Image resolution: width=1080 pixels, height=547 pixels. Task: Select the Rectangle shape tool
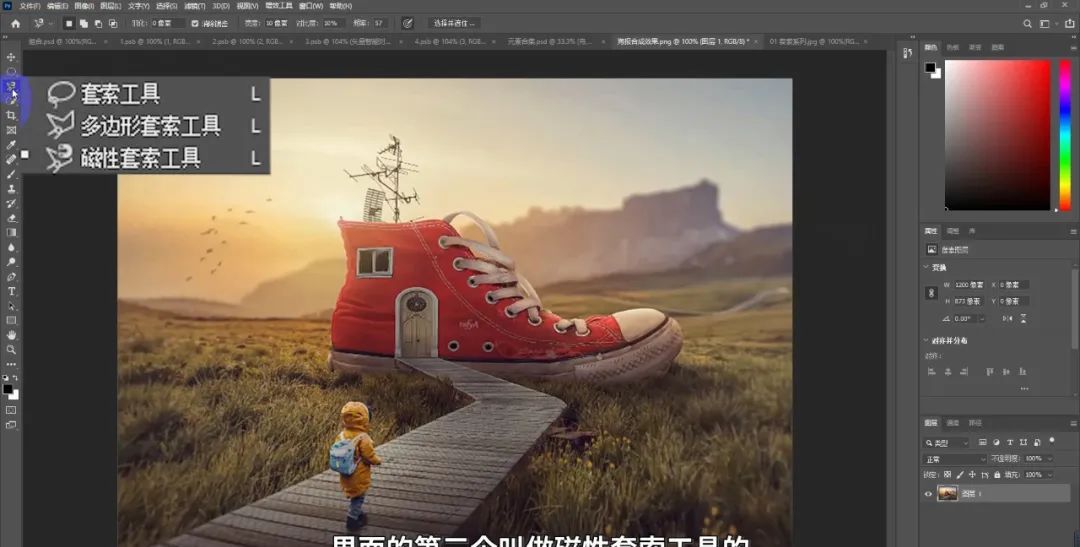click(11, 320)
